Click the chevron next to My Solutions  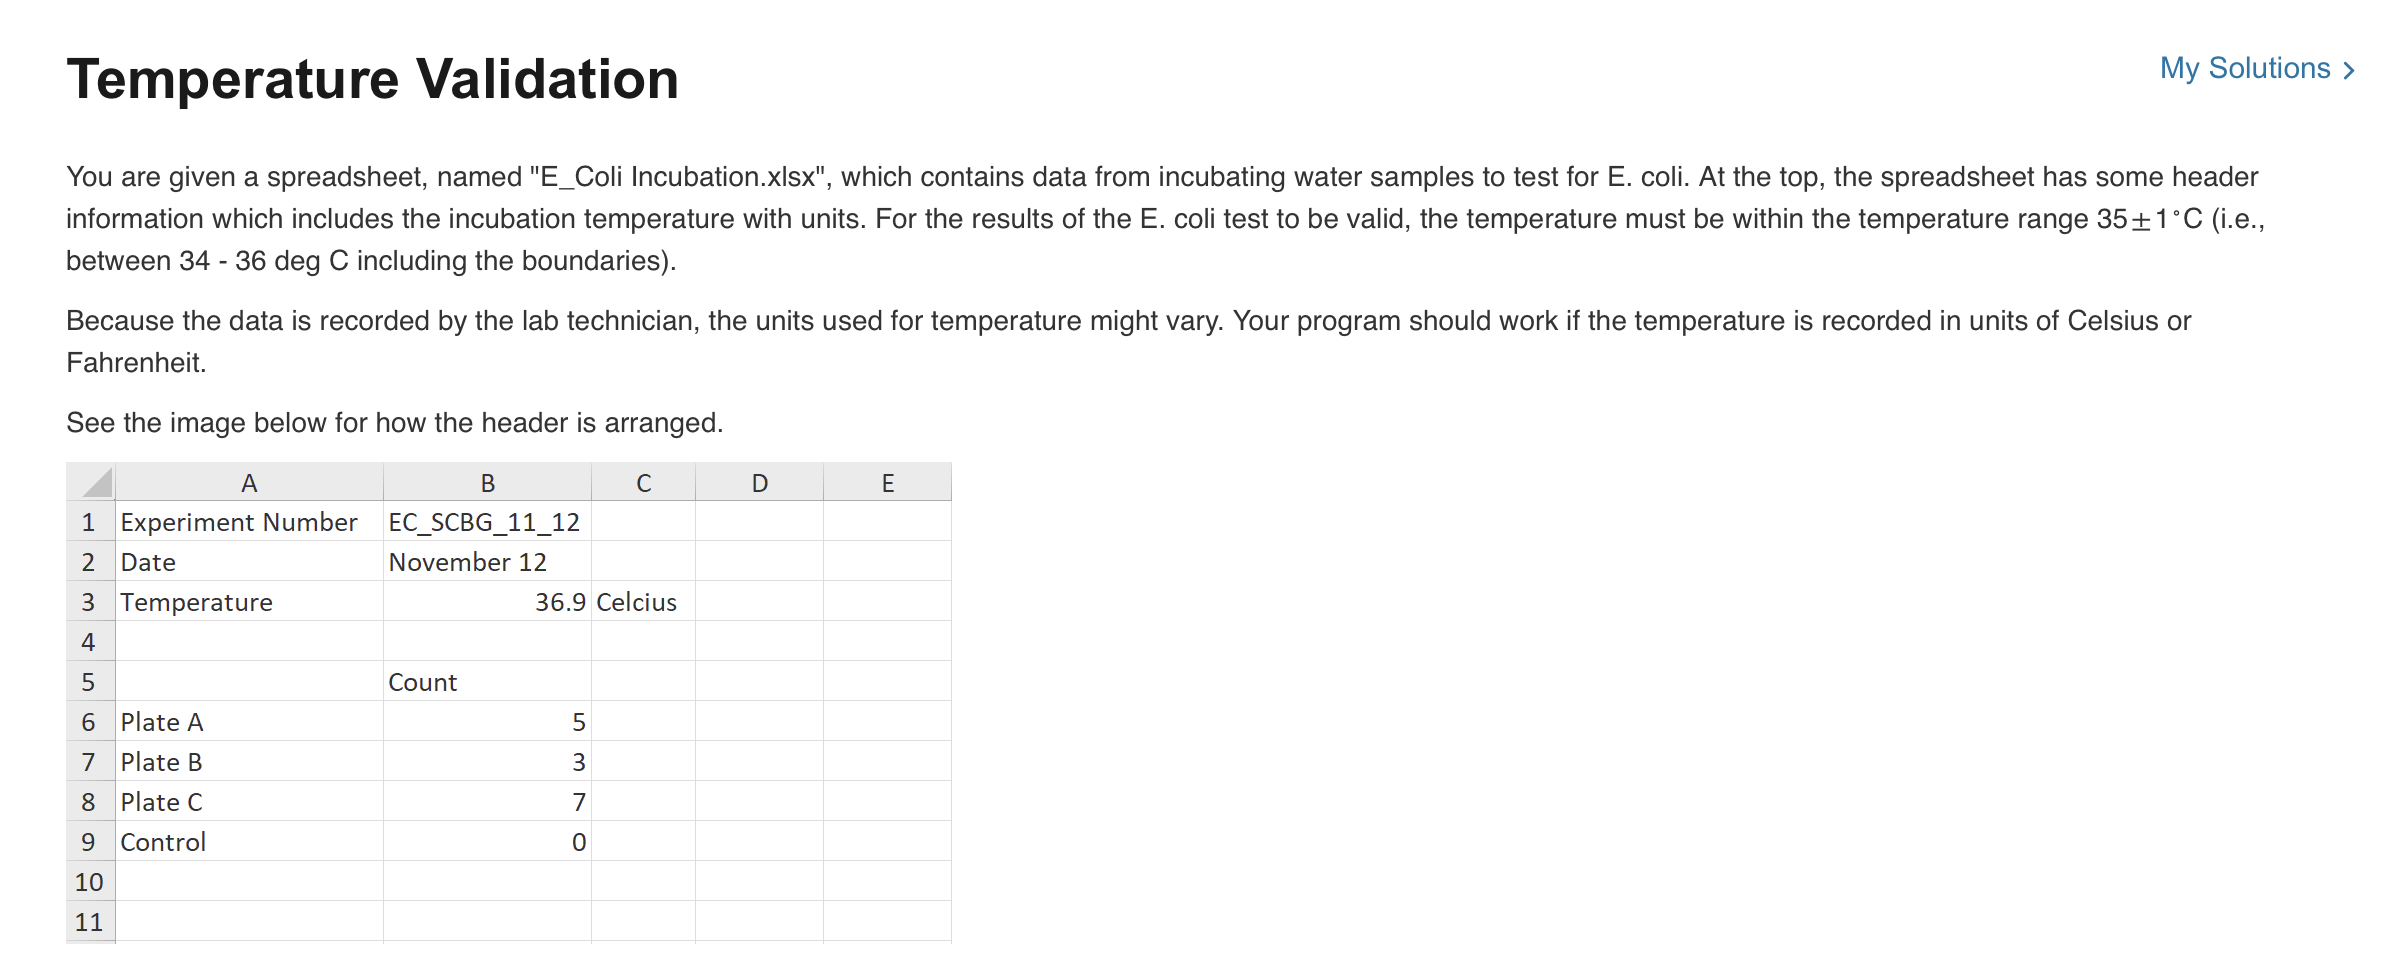coord(2350,69)
